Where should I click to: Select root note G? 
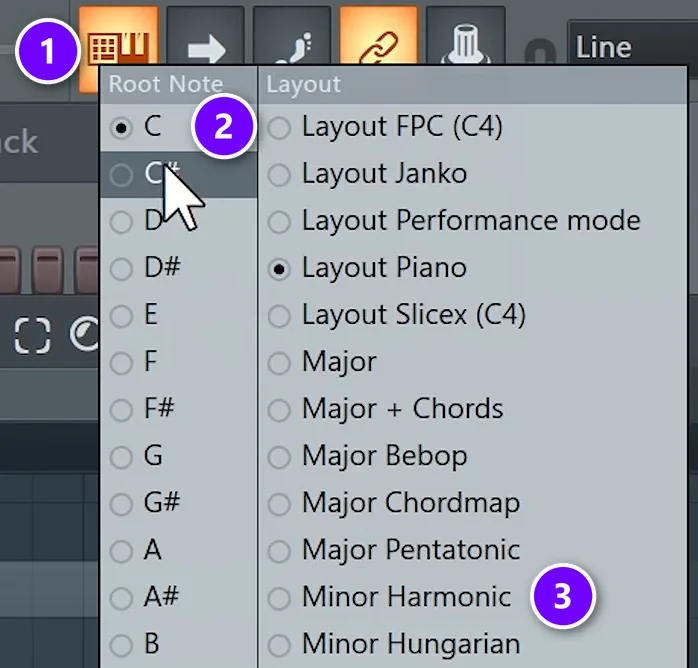click(x=179, y=456)
